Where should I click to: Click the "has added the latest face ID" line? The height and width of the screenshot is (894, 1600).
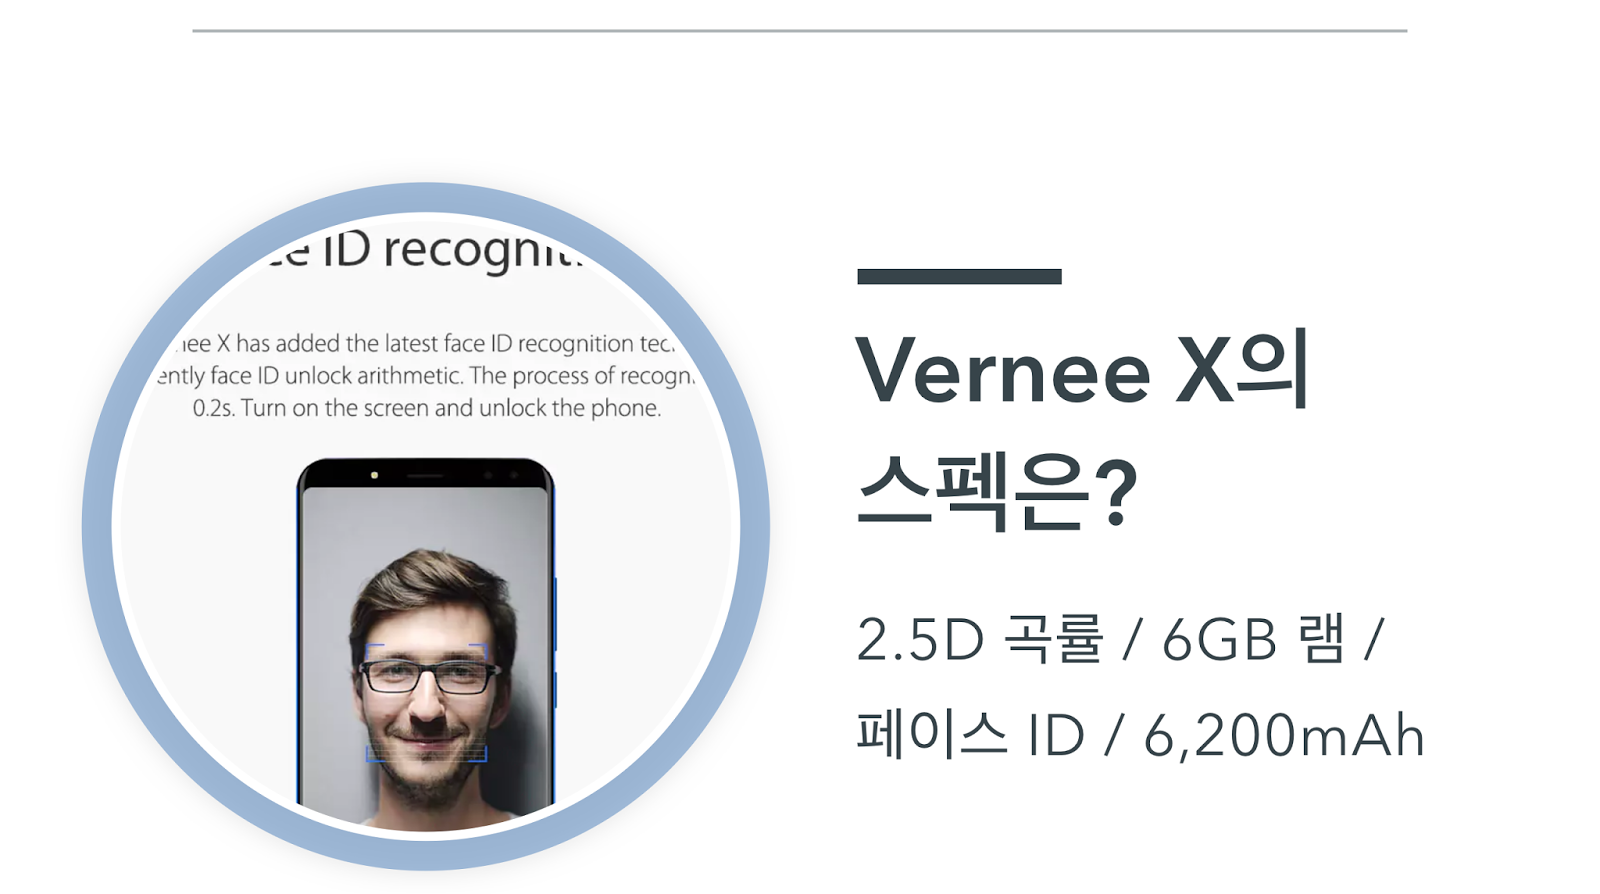click(425, 343)
